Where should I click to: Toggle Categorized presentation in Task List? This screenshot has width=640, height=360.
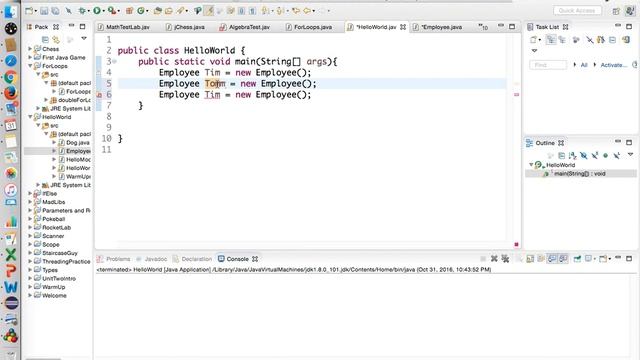(551, 40)
